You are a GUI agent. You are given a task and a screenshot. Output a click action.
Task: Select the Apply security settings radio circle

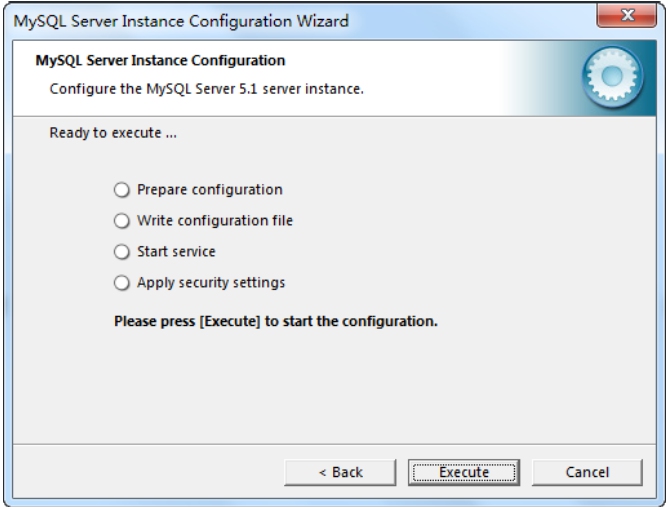pyautogui.click(x=122, y=283)
